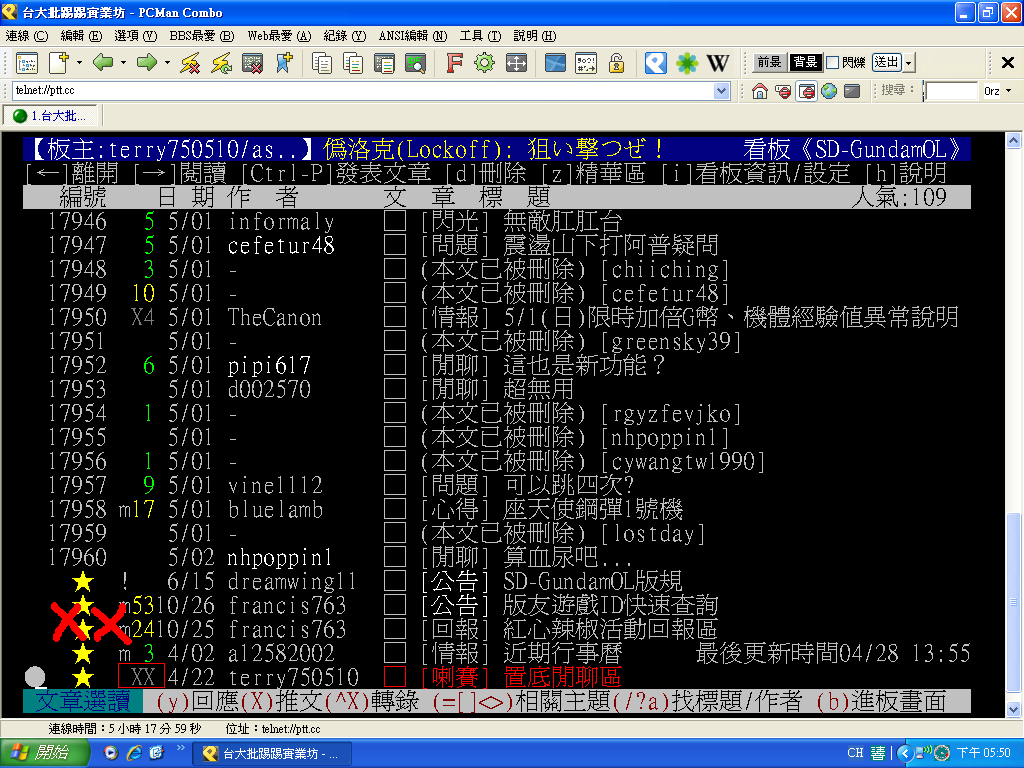Click the terminal scrollbar up arrow
Image resolution: width=1024 pixels, height=768 pixels.
1014,140
